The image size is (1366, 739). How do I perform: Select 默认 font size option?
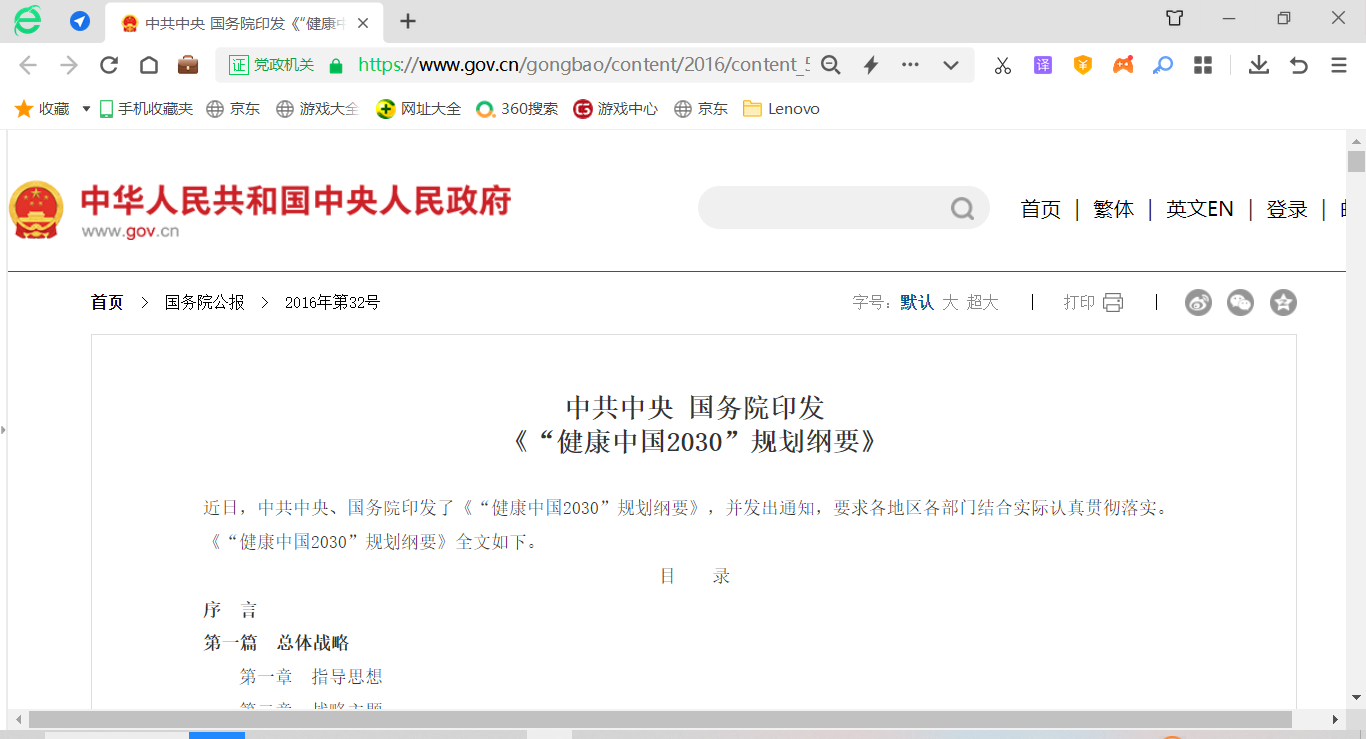point(916,302)
